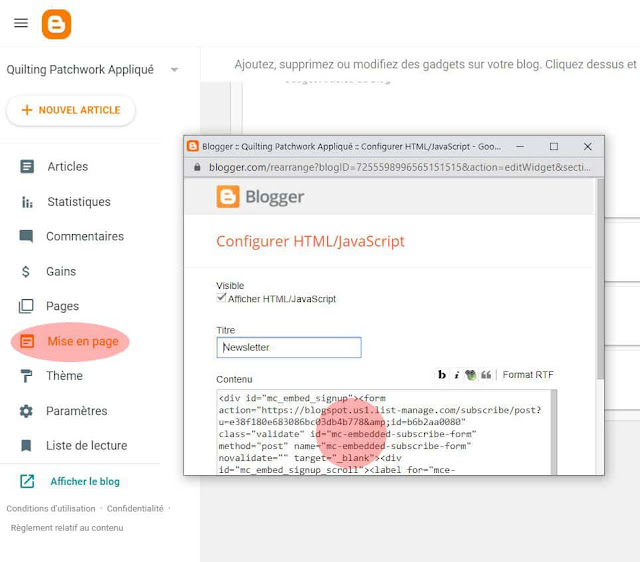This screenshot has width=640, height=562.
Task: Click the popup window vertical scrollbar
Action: coord(600,279)
